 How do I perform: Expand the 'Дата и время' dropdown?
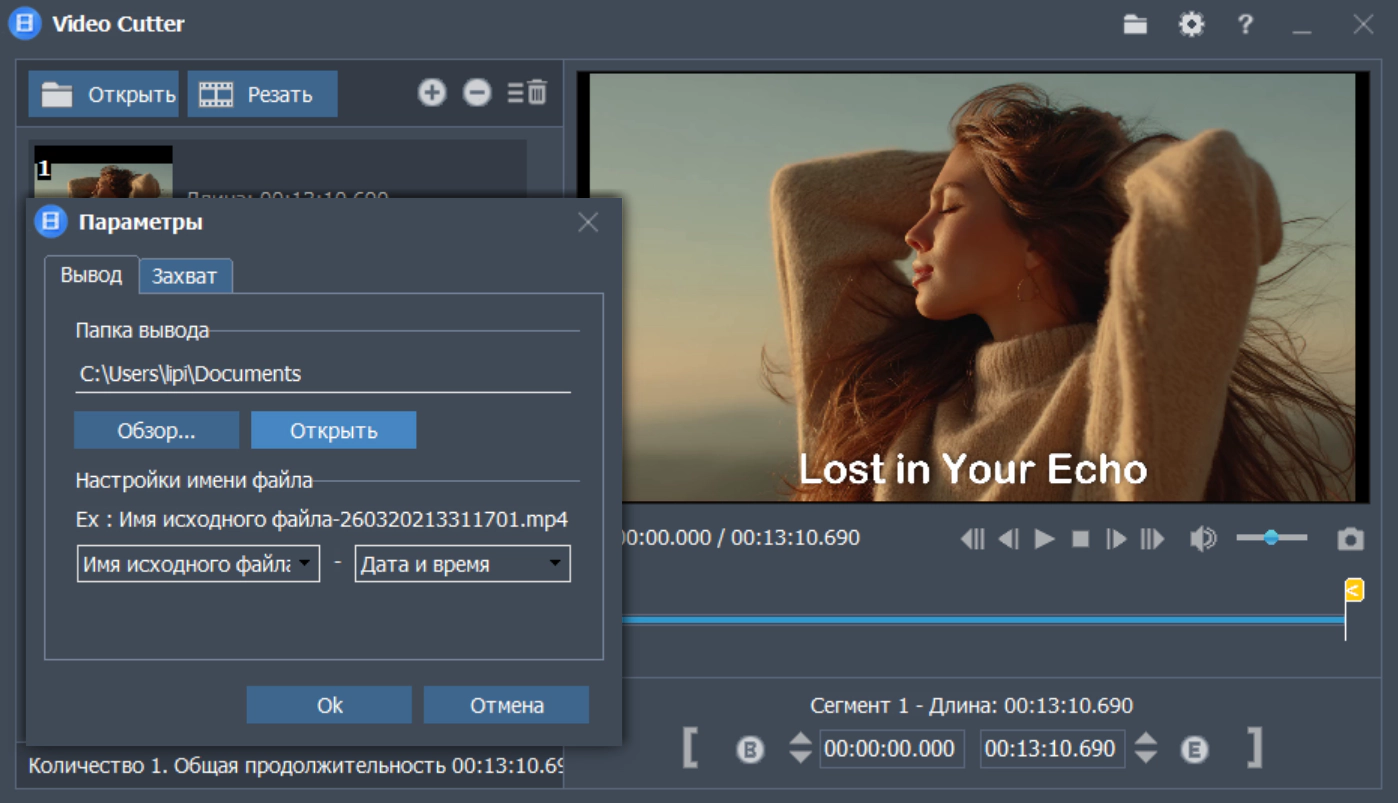(555, 564)
